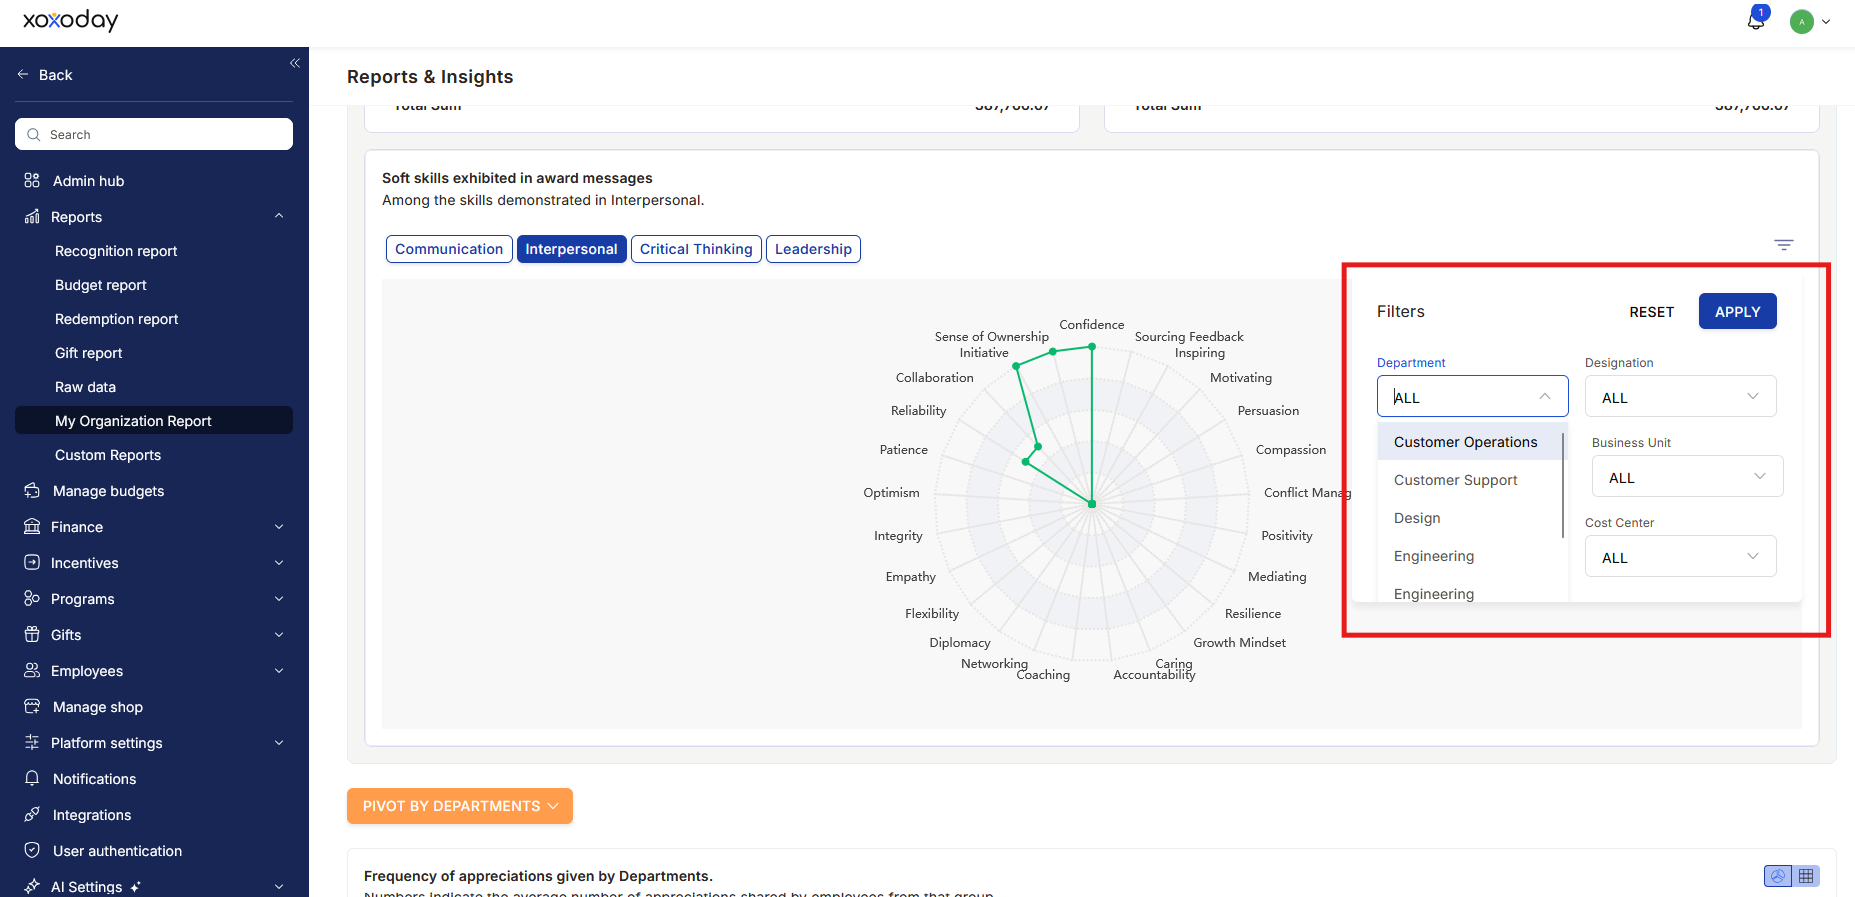Screen dimensions: 1855x897
Task: Expand the Platform settings section chevron
Action: pyautogui.click(x=279, y=743)
